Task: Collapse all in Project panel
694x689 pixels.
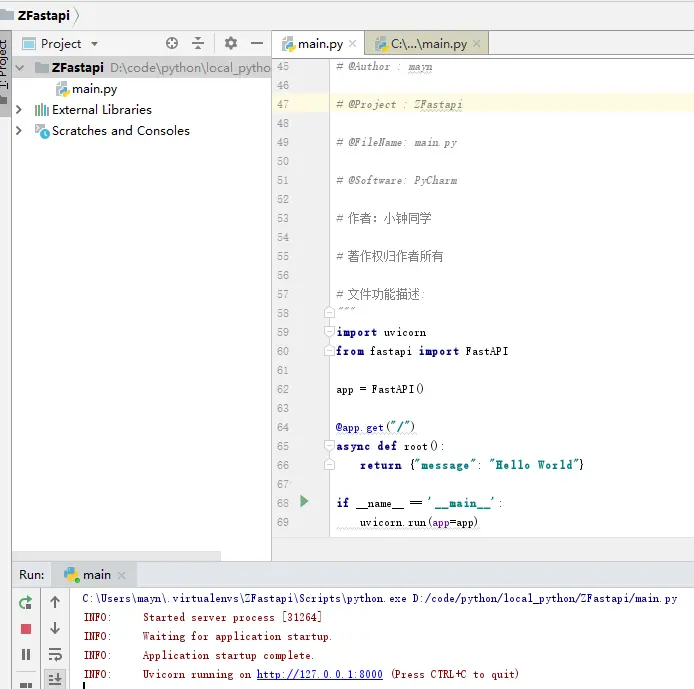Action: coord(198,43)
